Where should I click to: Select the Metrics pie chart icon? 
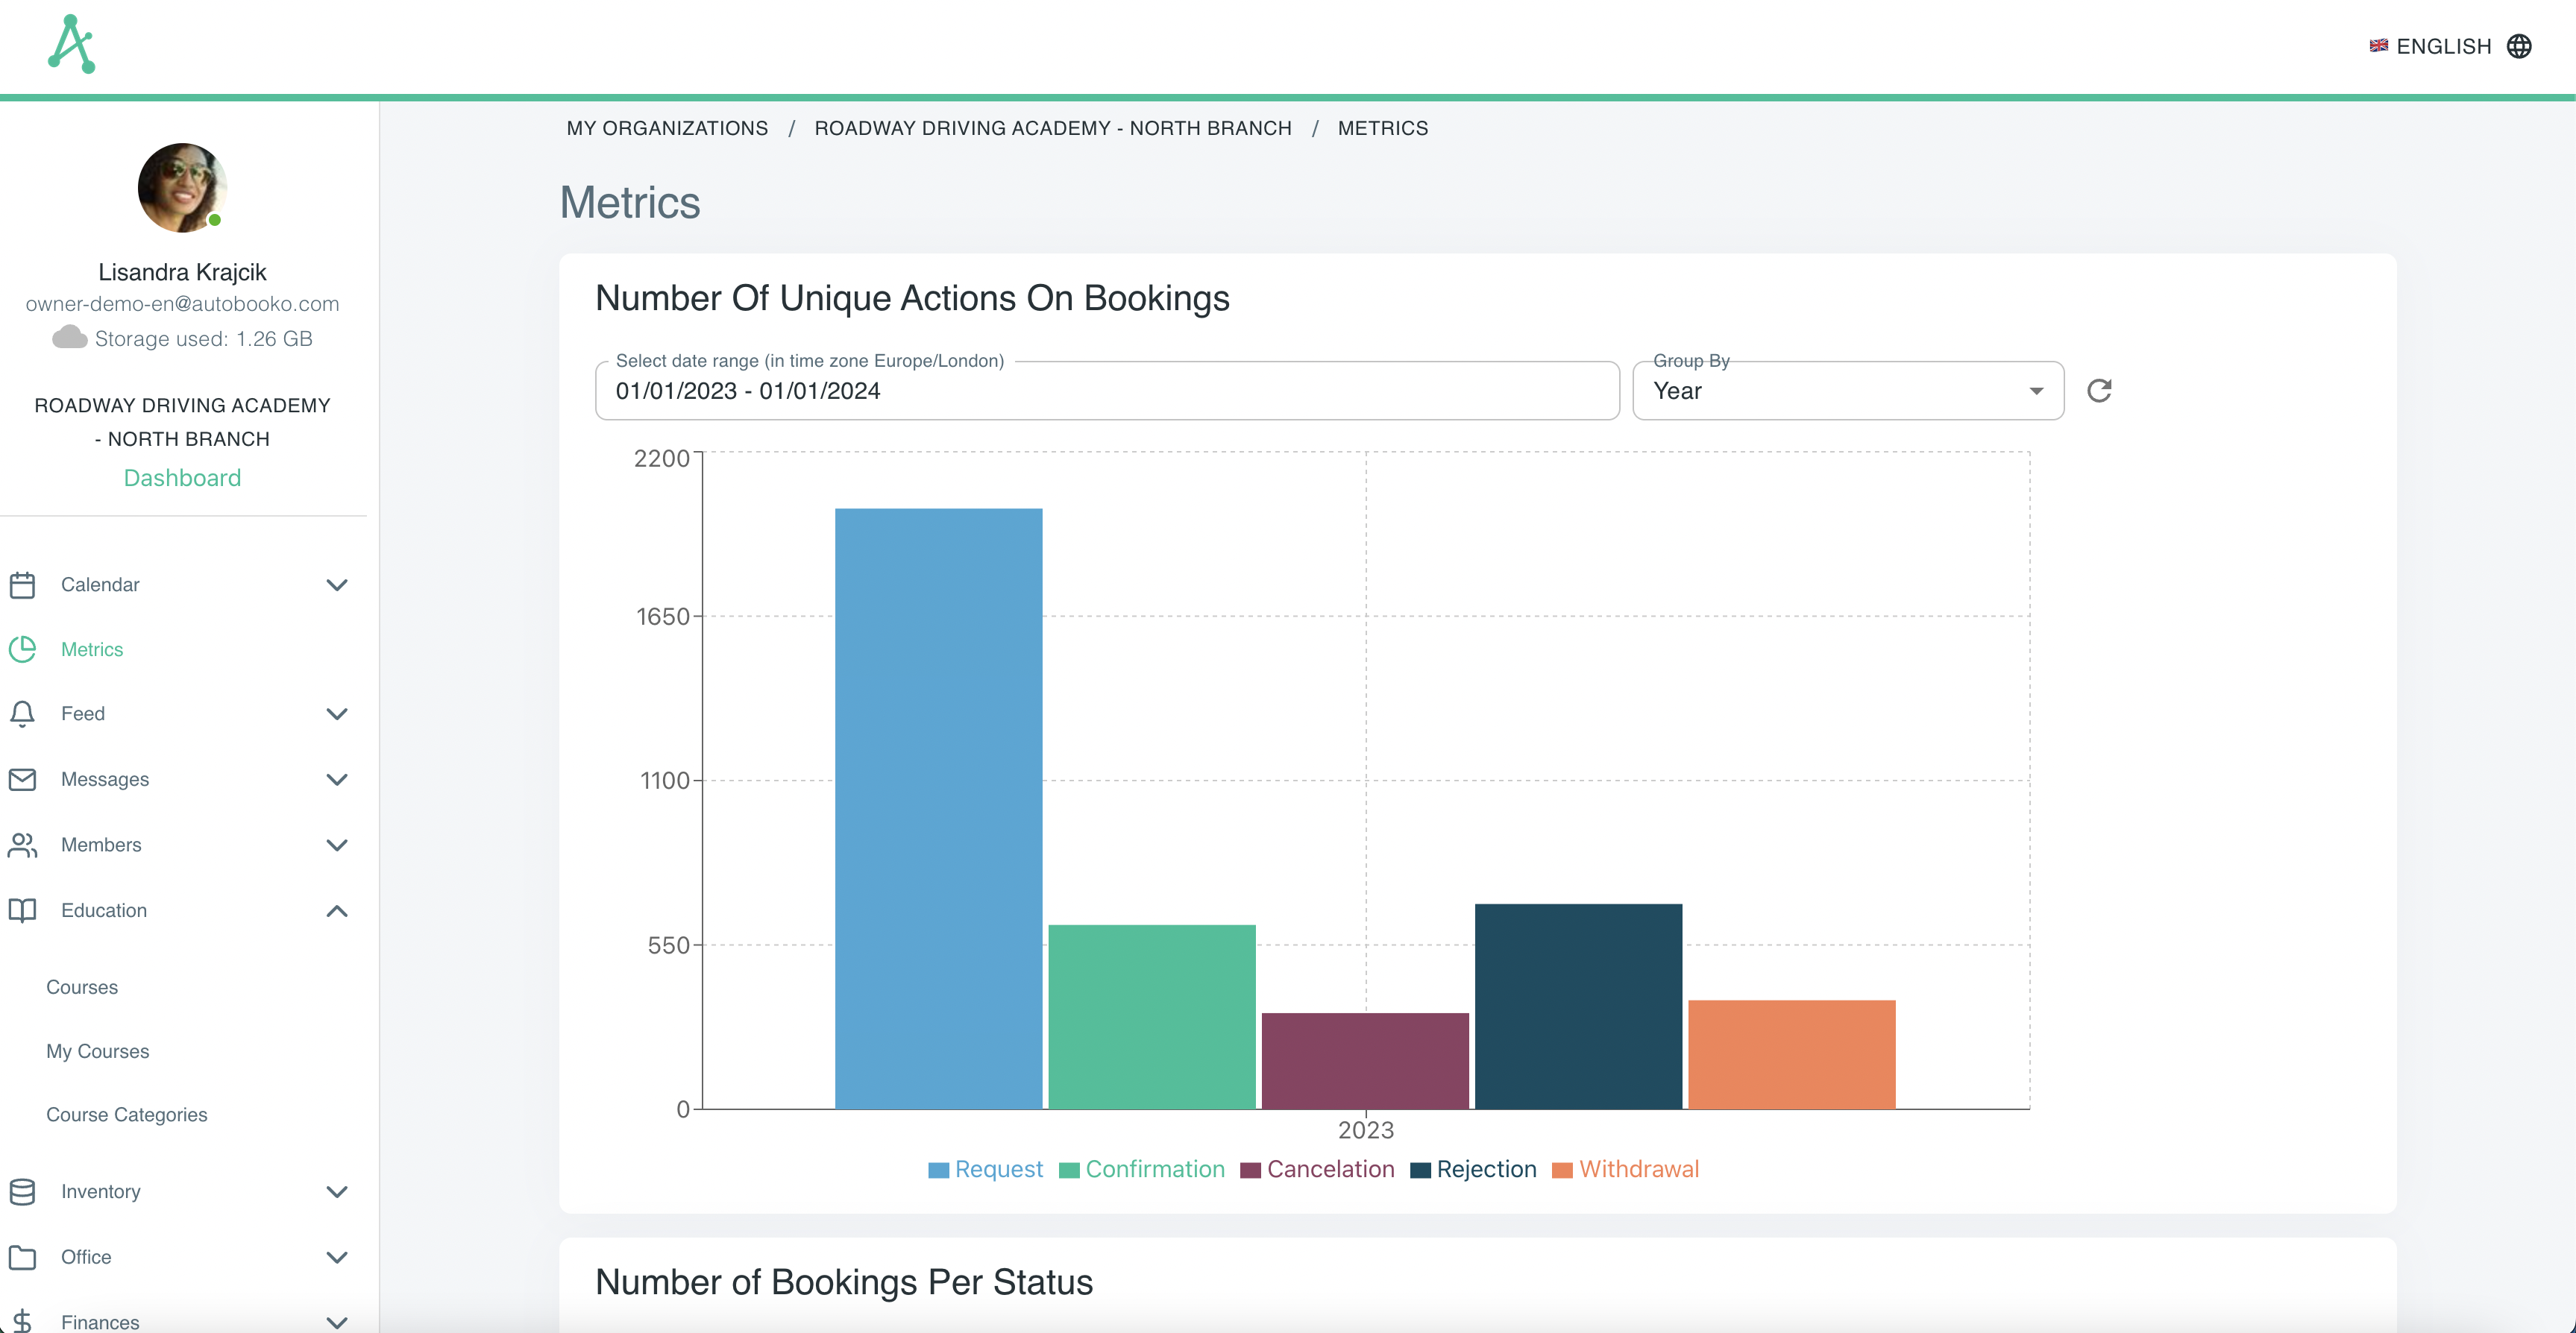(x=23, y=648)
